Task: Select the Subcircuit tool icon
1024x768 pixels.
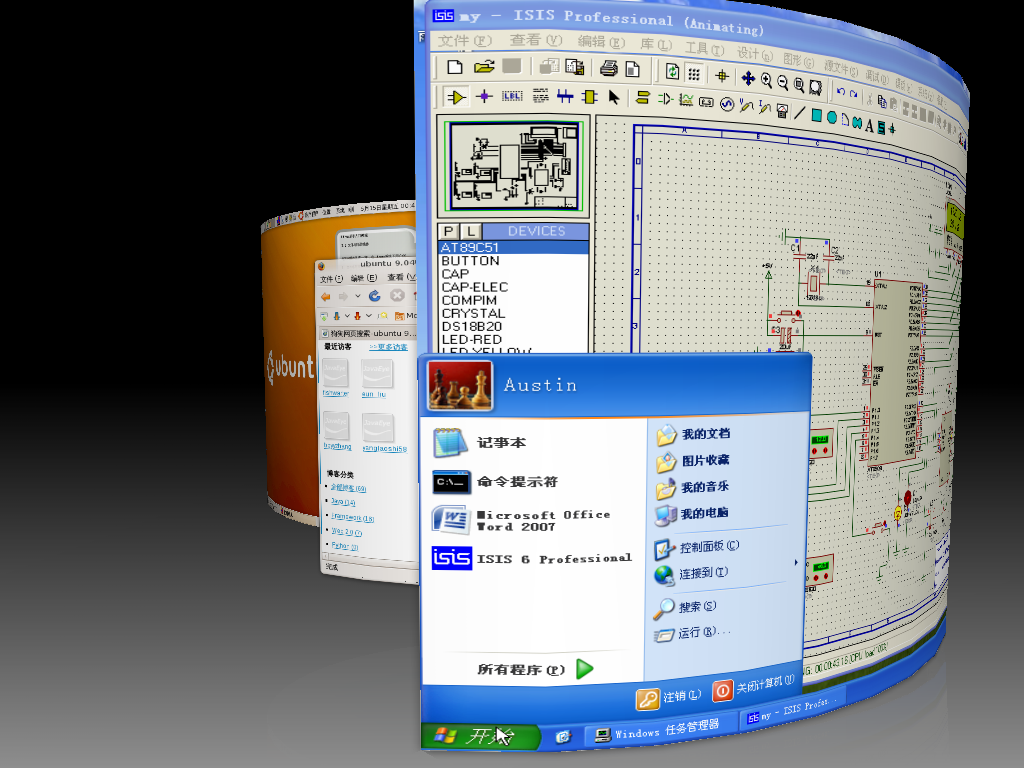Action: [590, 97]
